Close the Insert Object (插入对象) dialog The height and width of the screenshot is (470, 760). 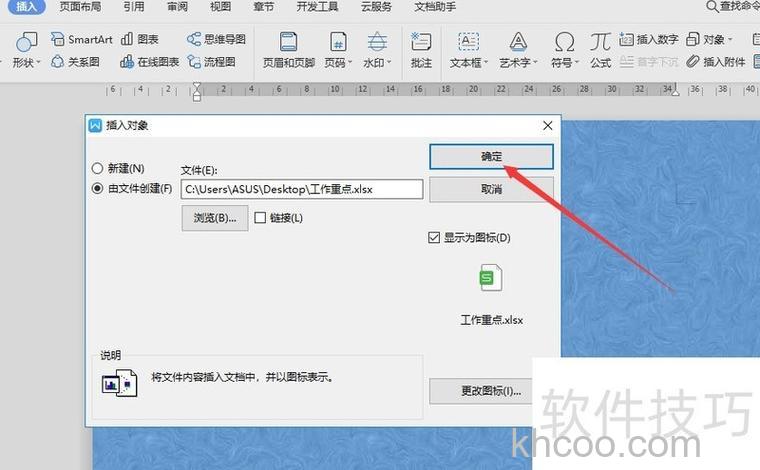click(548, 125)
